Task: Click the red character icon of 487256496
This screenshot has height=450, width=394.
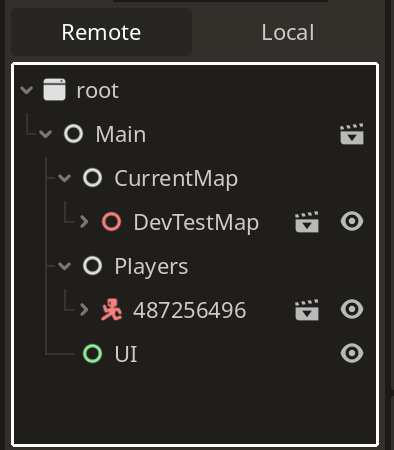Action: (111, 310)
